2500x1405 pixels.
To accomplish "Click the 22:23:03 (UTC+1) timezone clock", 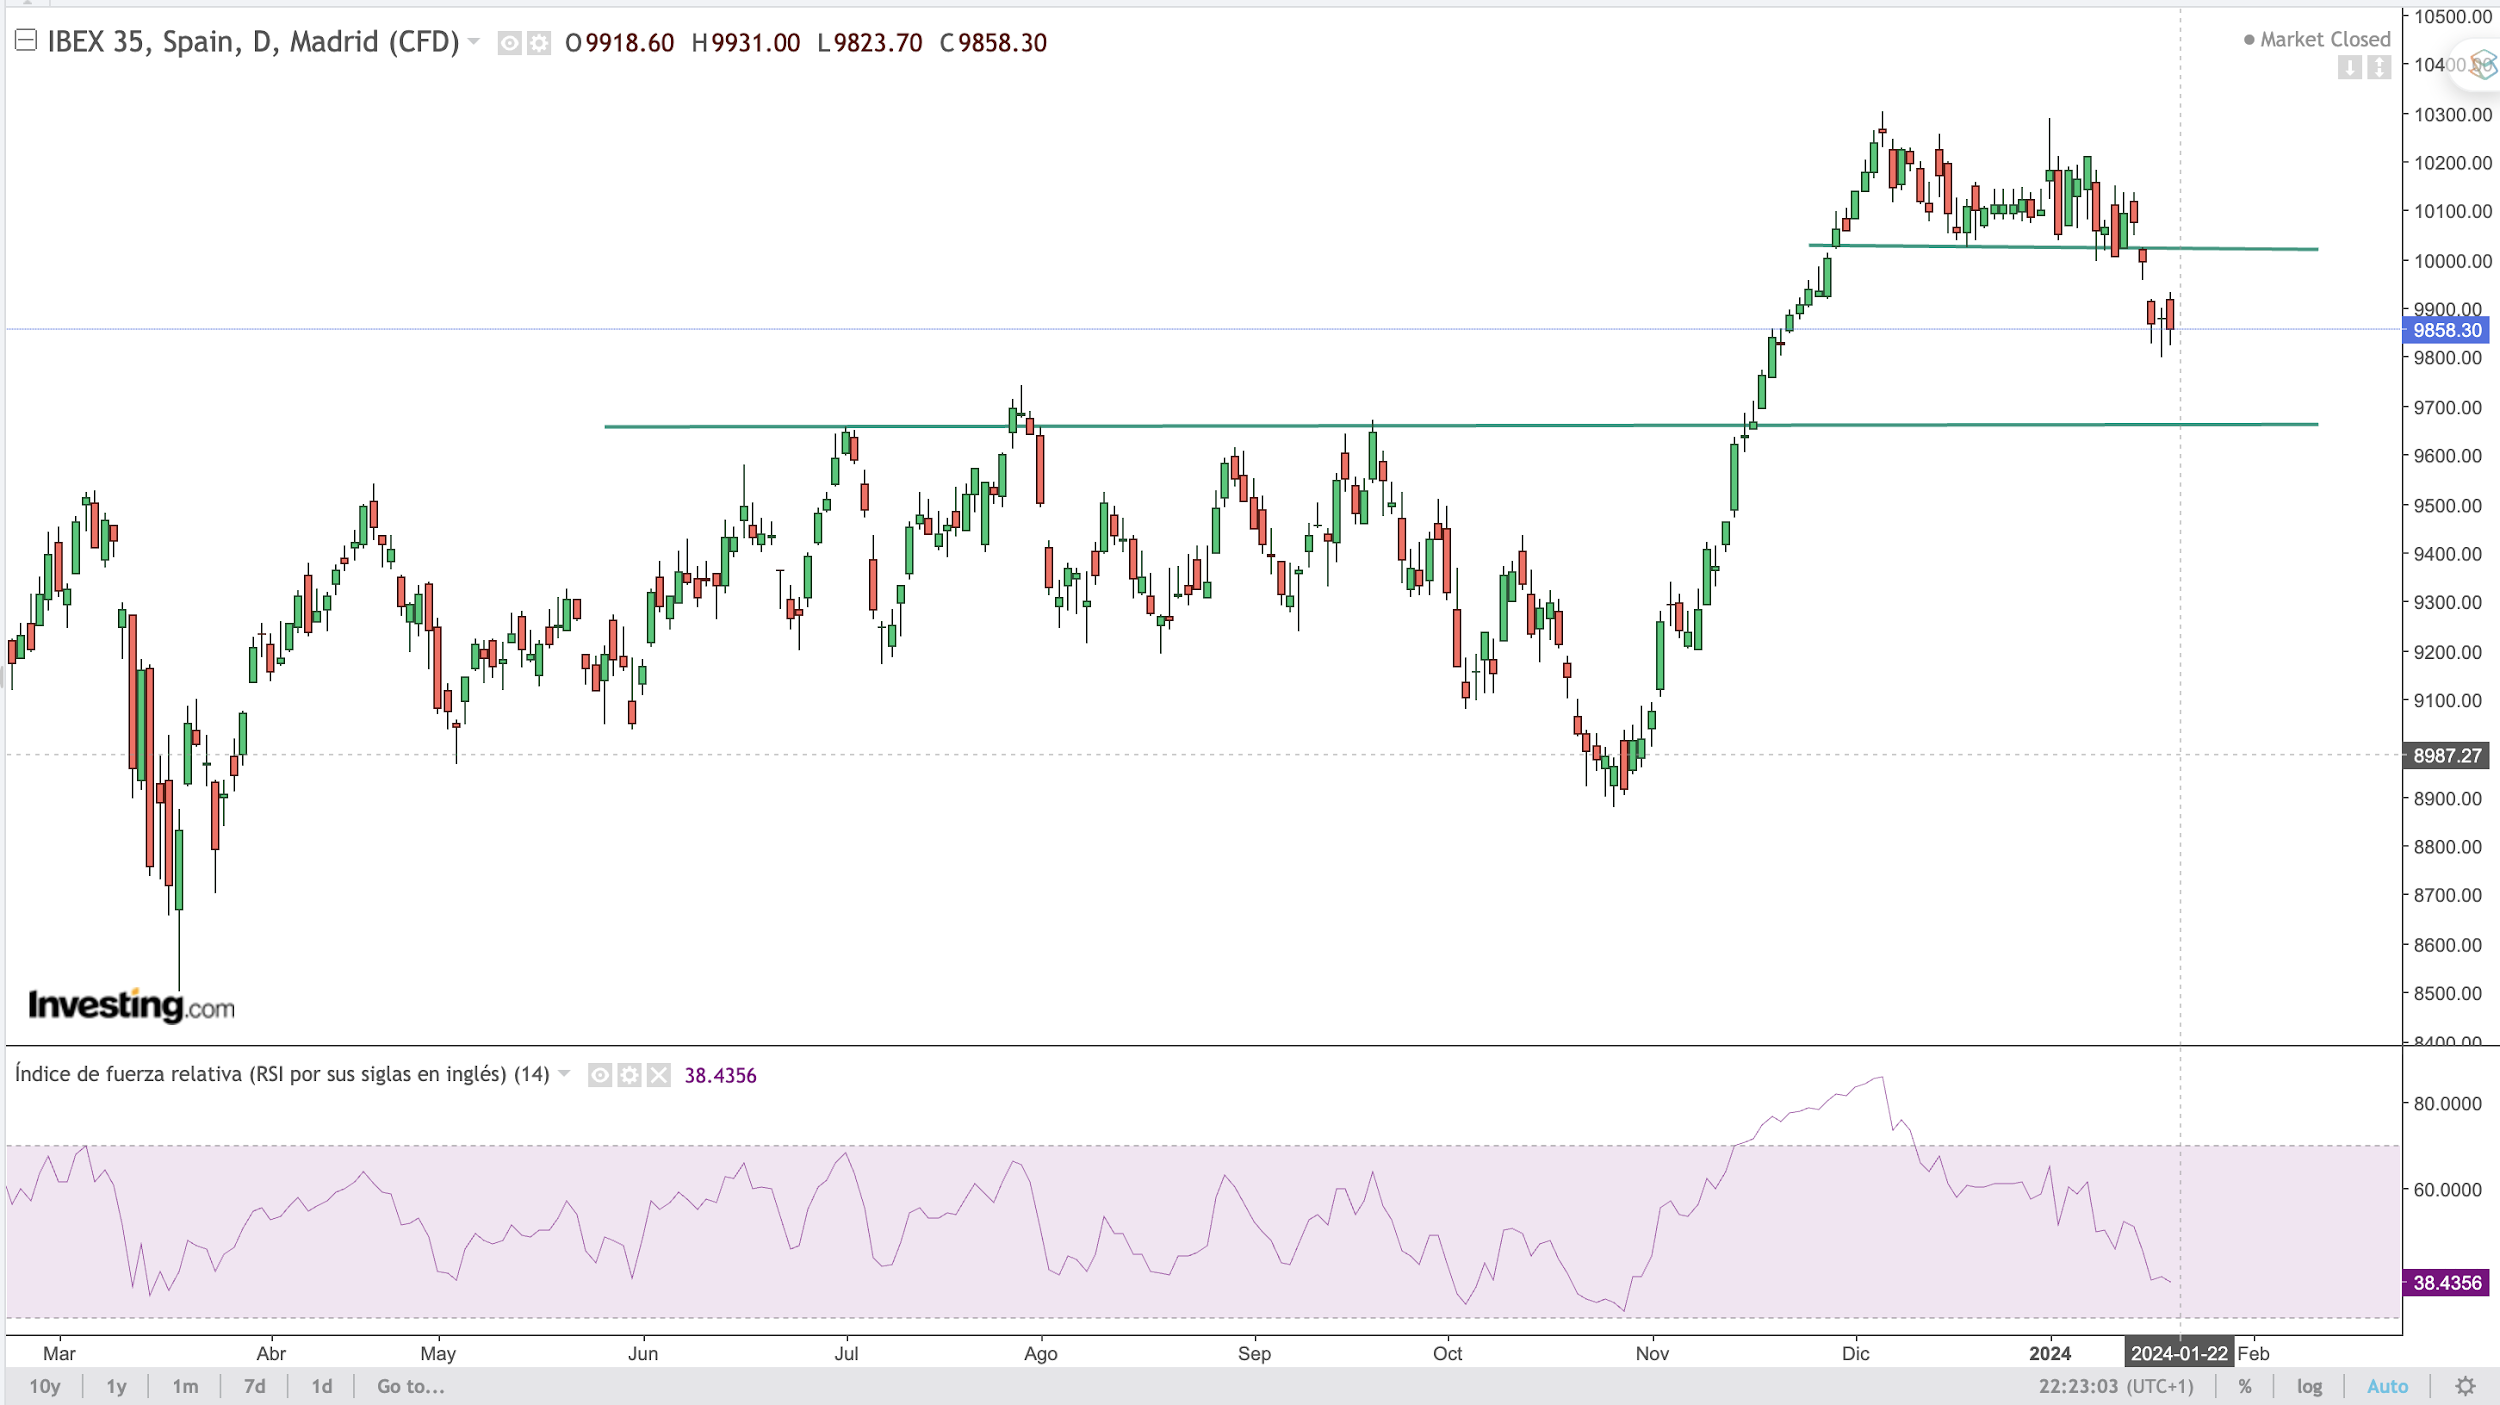I will point(2116,1386).
